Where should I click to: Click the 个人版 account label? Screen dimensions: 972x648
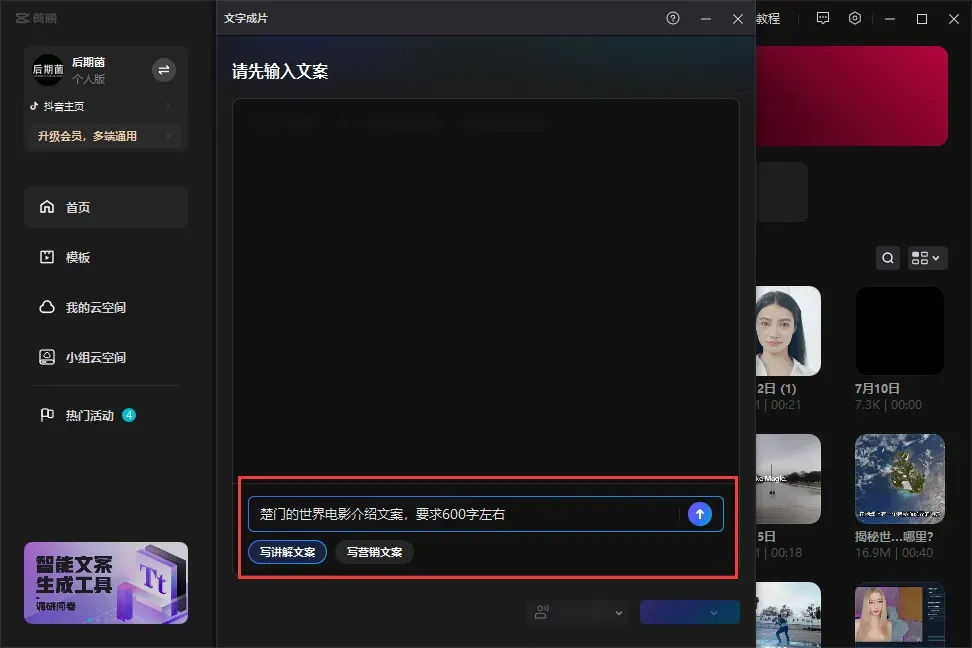(89, 79)
